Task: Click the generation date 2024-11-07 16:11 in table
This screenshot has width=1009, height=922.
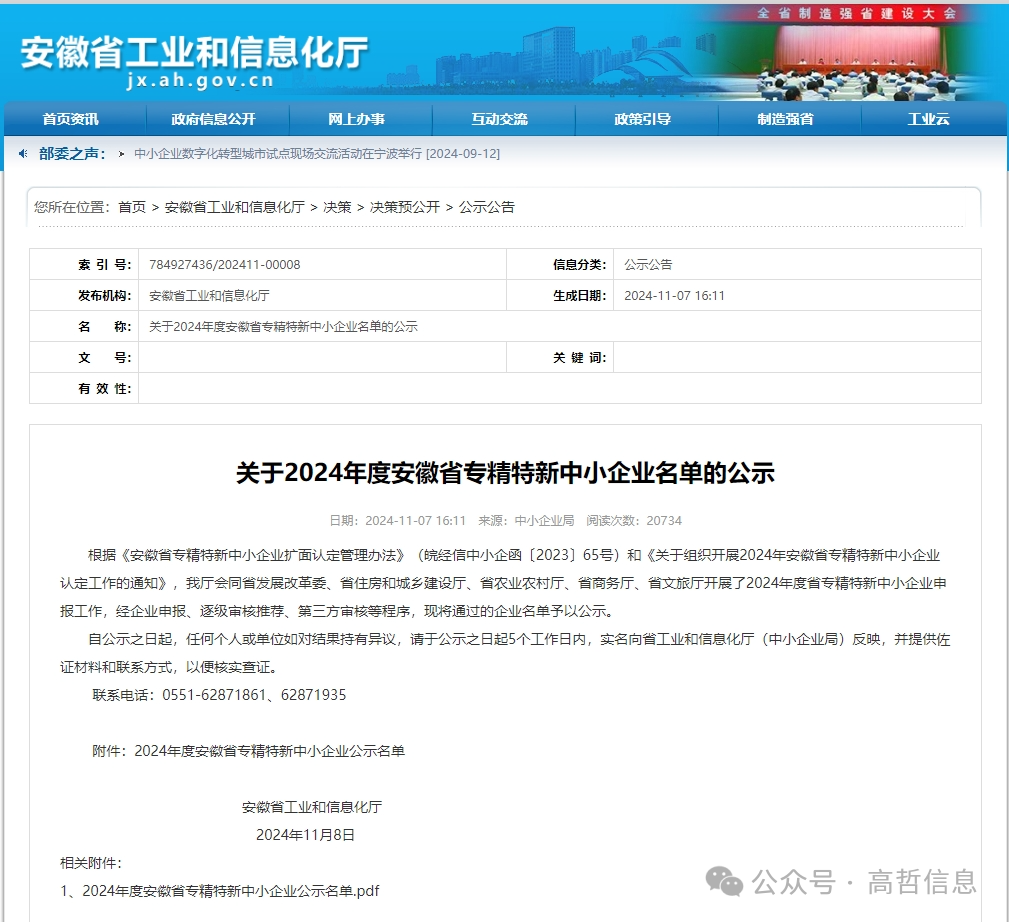Action: click(674, 296)
